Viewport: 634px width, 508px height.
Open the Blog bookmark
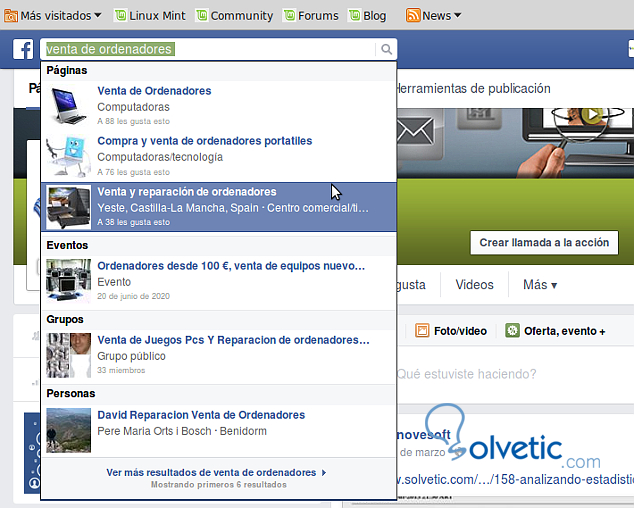point(368,16)
